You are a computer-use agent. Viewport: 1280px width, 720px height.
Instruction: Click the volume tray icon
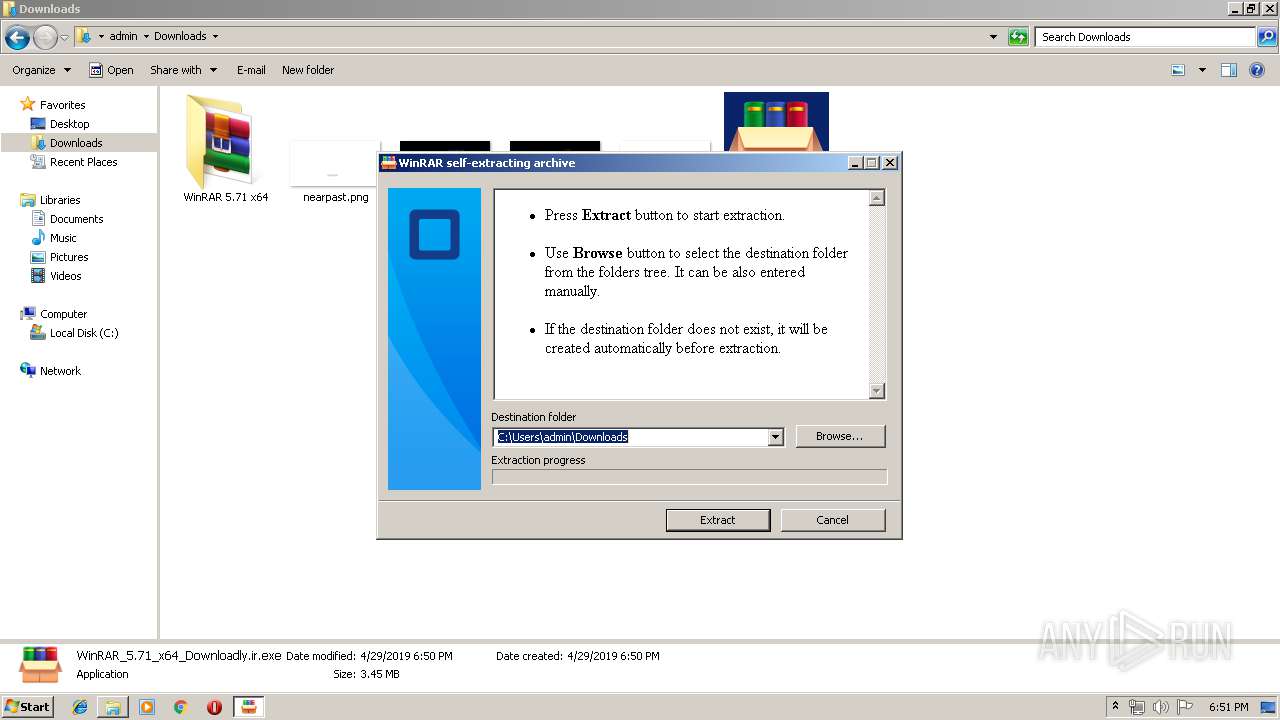(1161, 707)
